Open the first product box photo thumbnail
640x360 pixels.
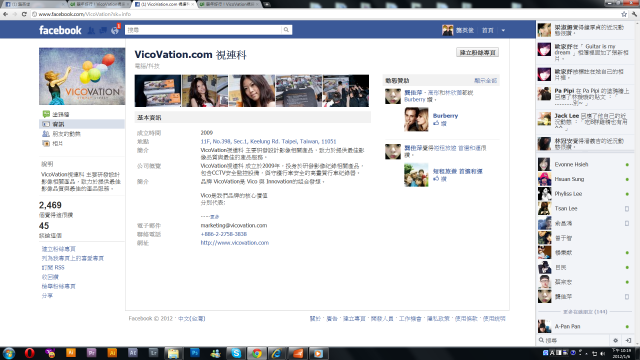click(x=158, y=91)
